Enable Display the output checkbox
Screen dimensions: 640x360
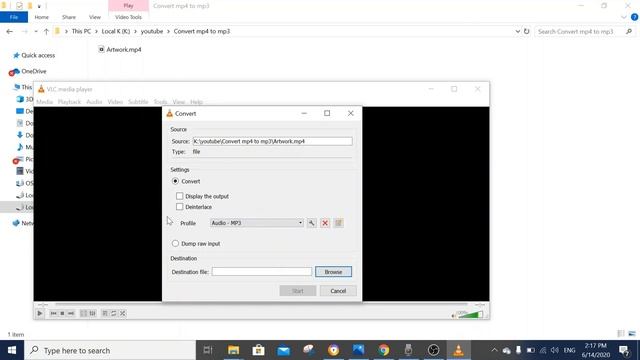coord(180,196)
